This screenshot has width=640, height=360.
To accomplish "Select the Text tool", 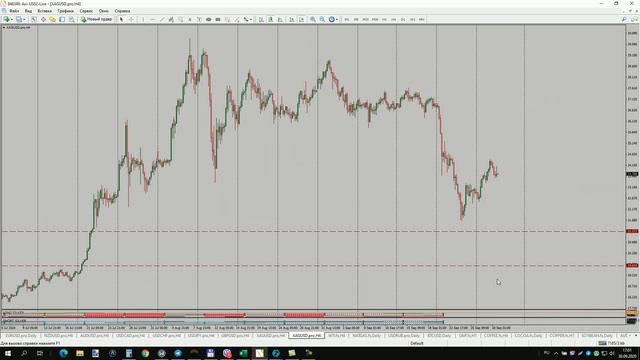I will pyautogui.click(x=190, y=19).
